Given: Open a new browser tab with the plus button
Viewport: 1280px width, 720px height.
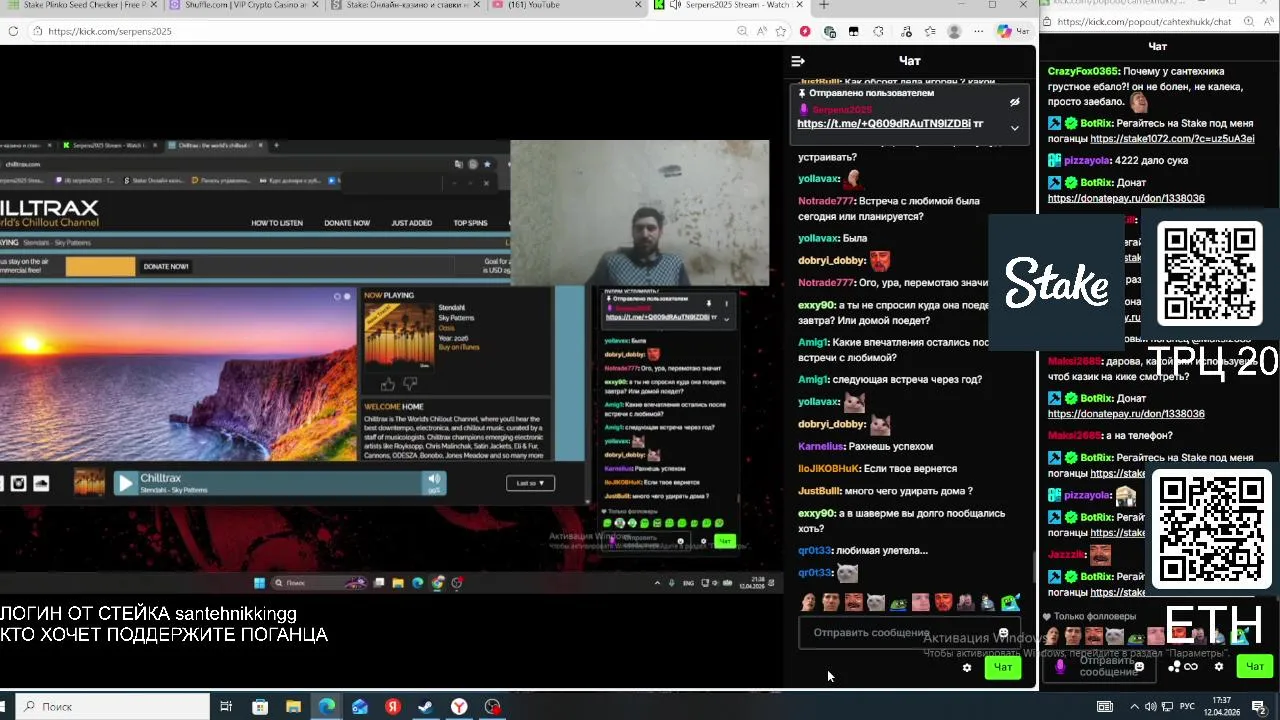Looking at the screenshot, I should click(824, 5).
